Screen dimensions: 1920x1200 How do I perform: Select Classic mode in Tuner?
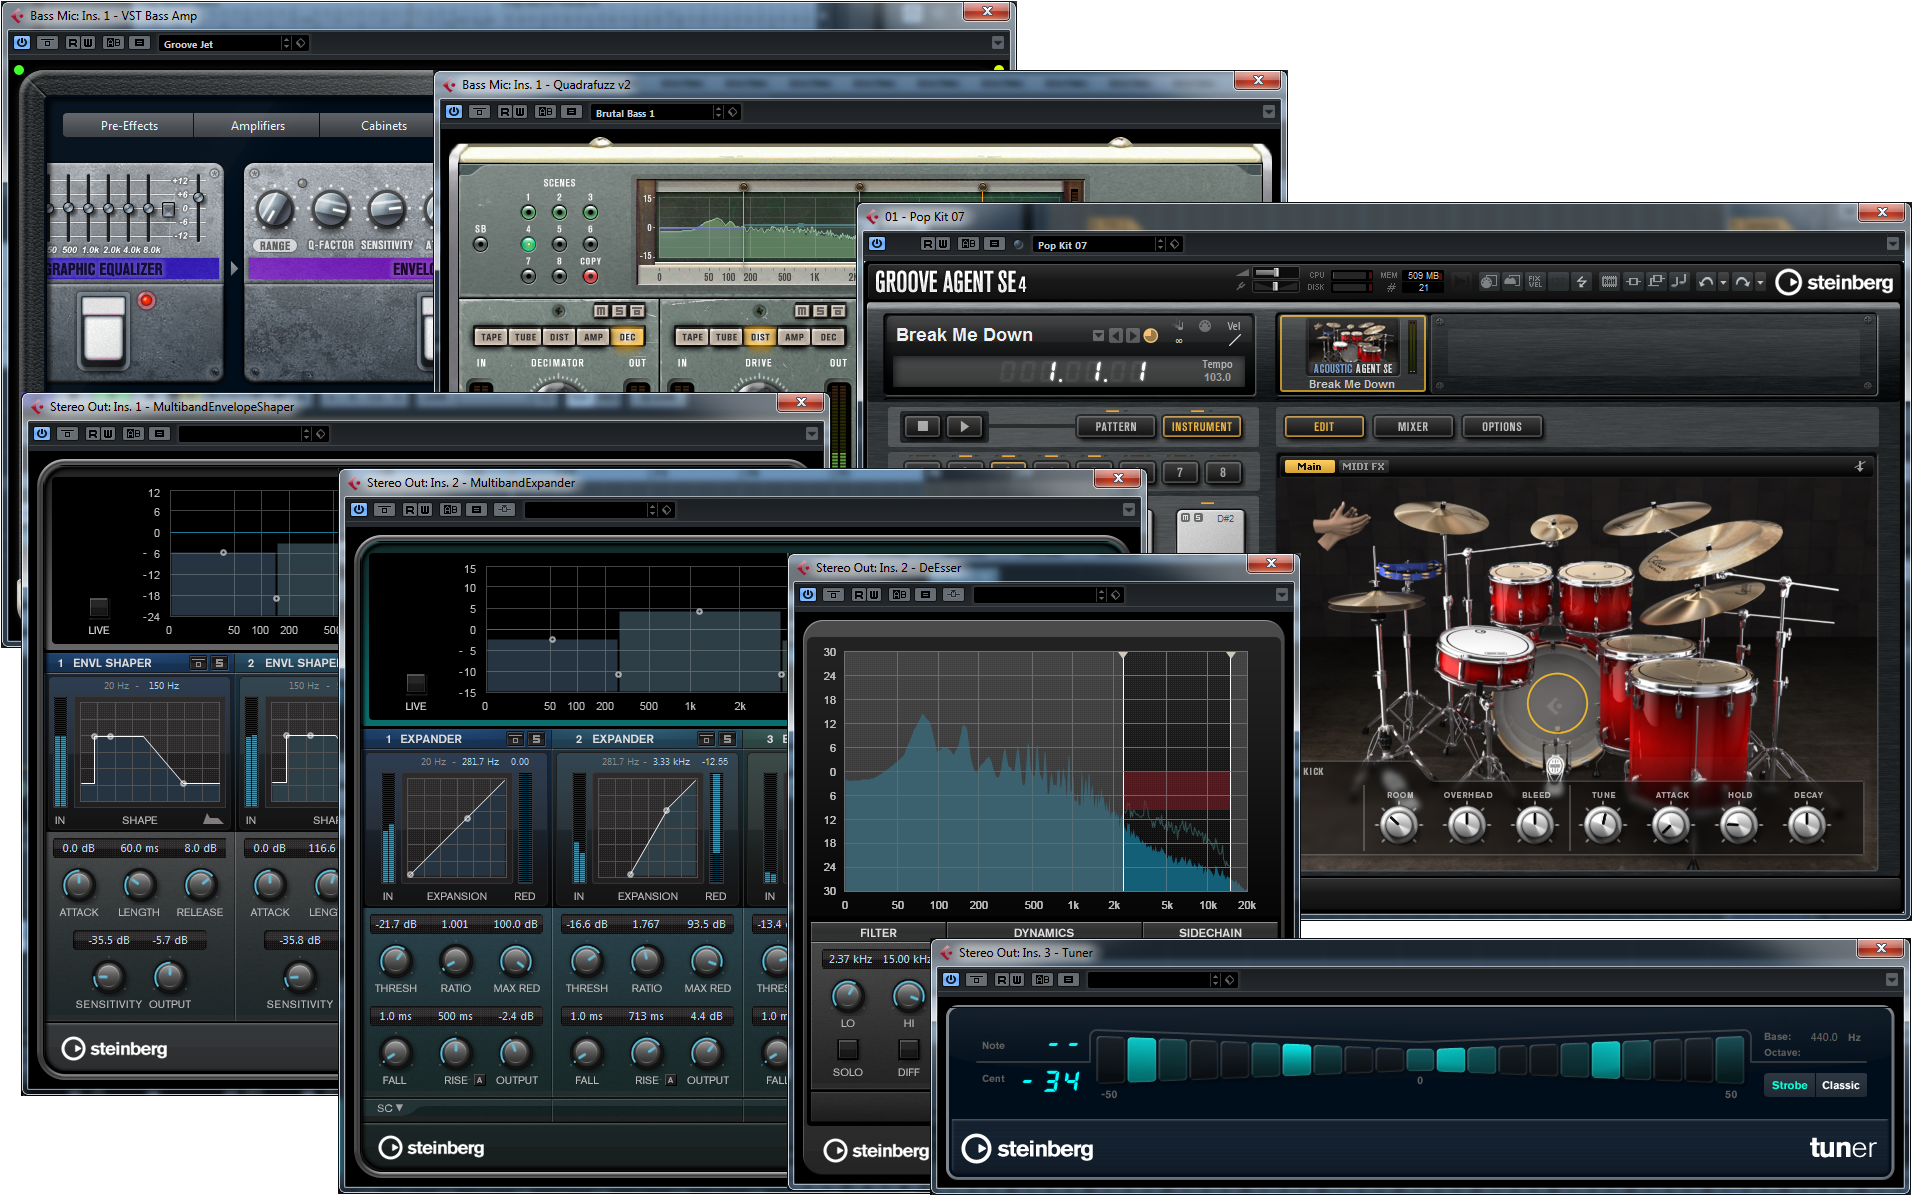tap(1840, 1085)
